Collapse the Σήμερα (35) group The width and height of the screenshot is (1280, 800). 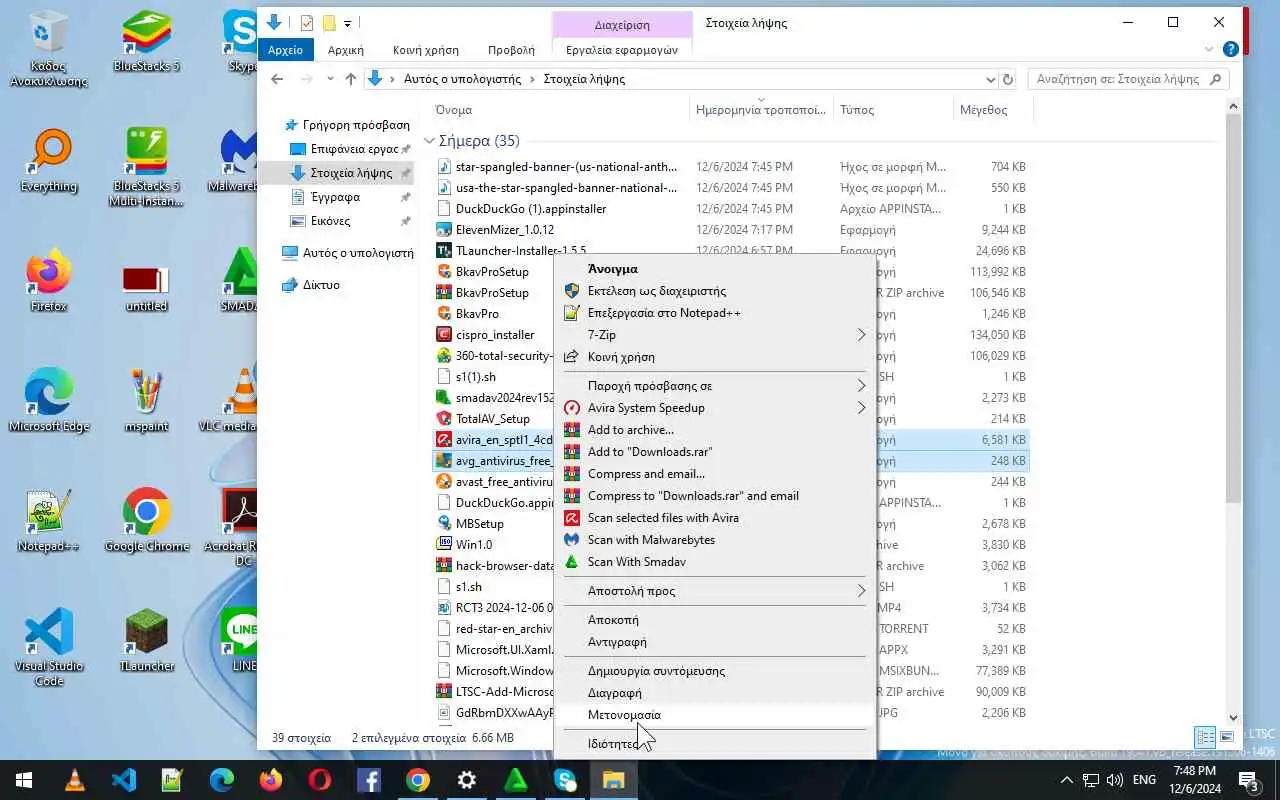point(429,141)
